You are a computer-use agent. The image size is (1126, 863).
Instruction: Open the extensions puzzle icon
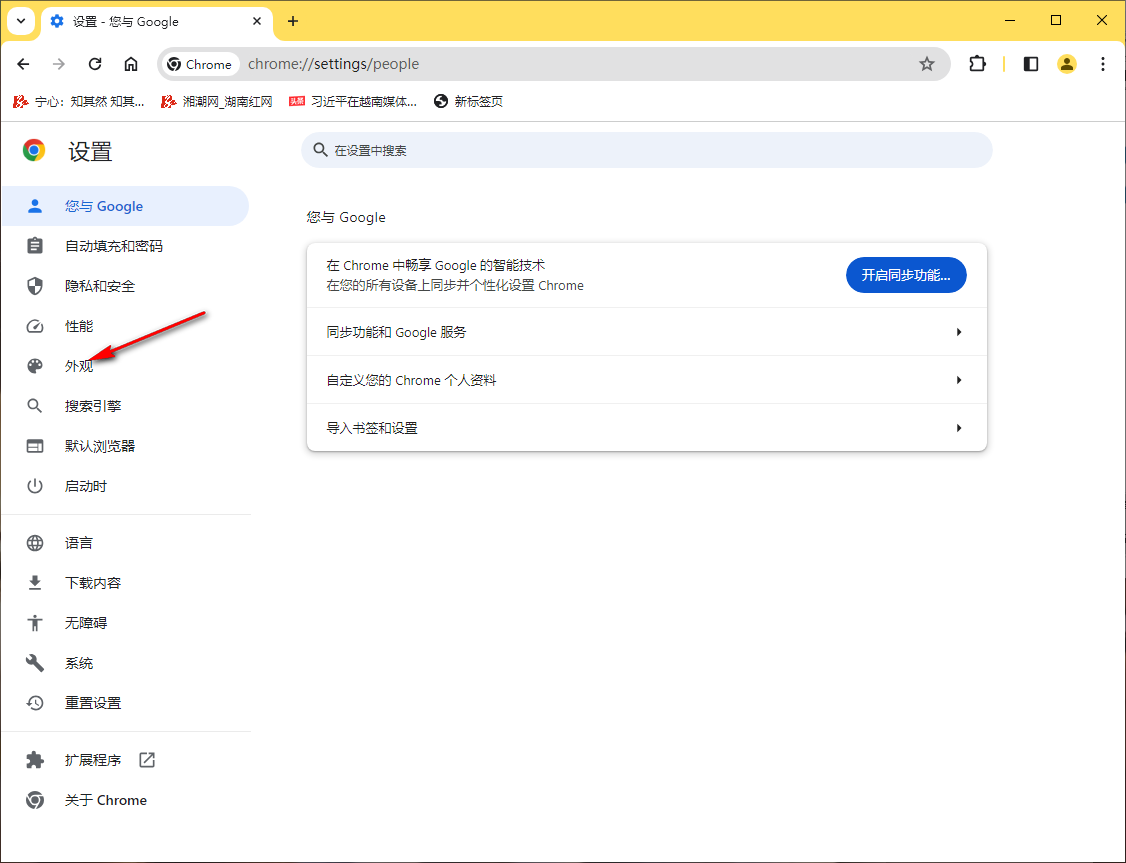click(x=977, y=64)
